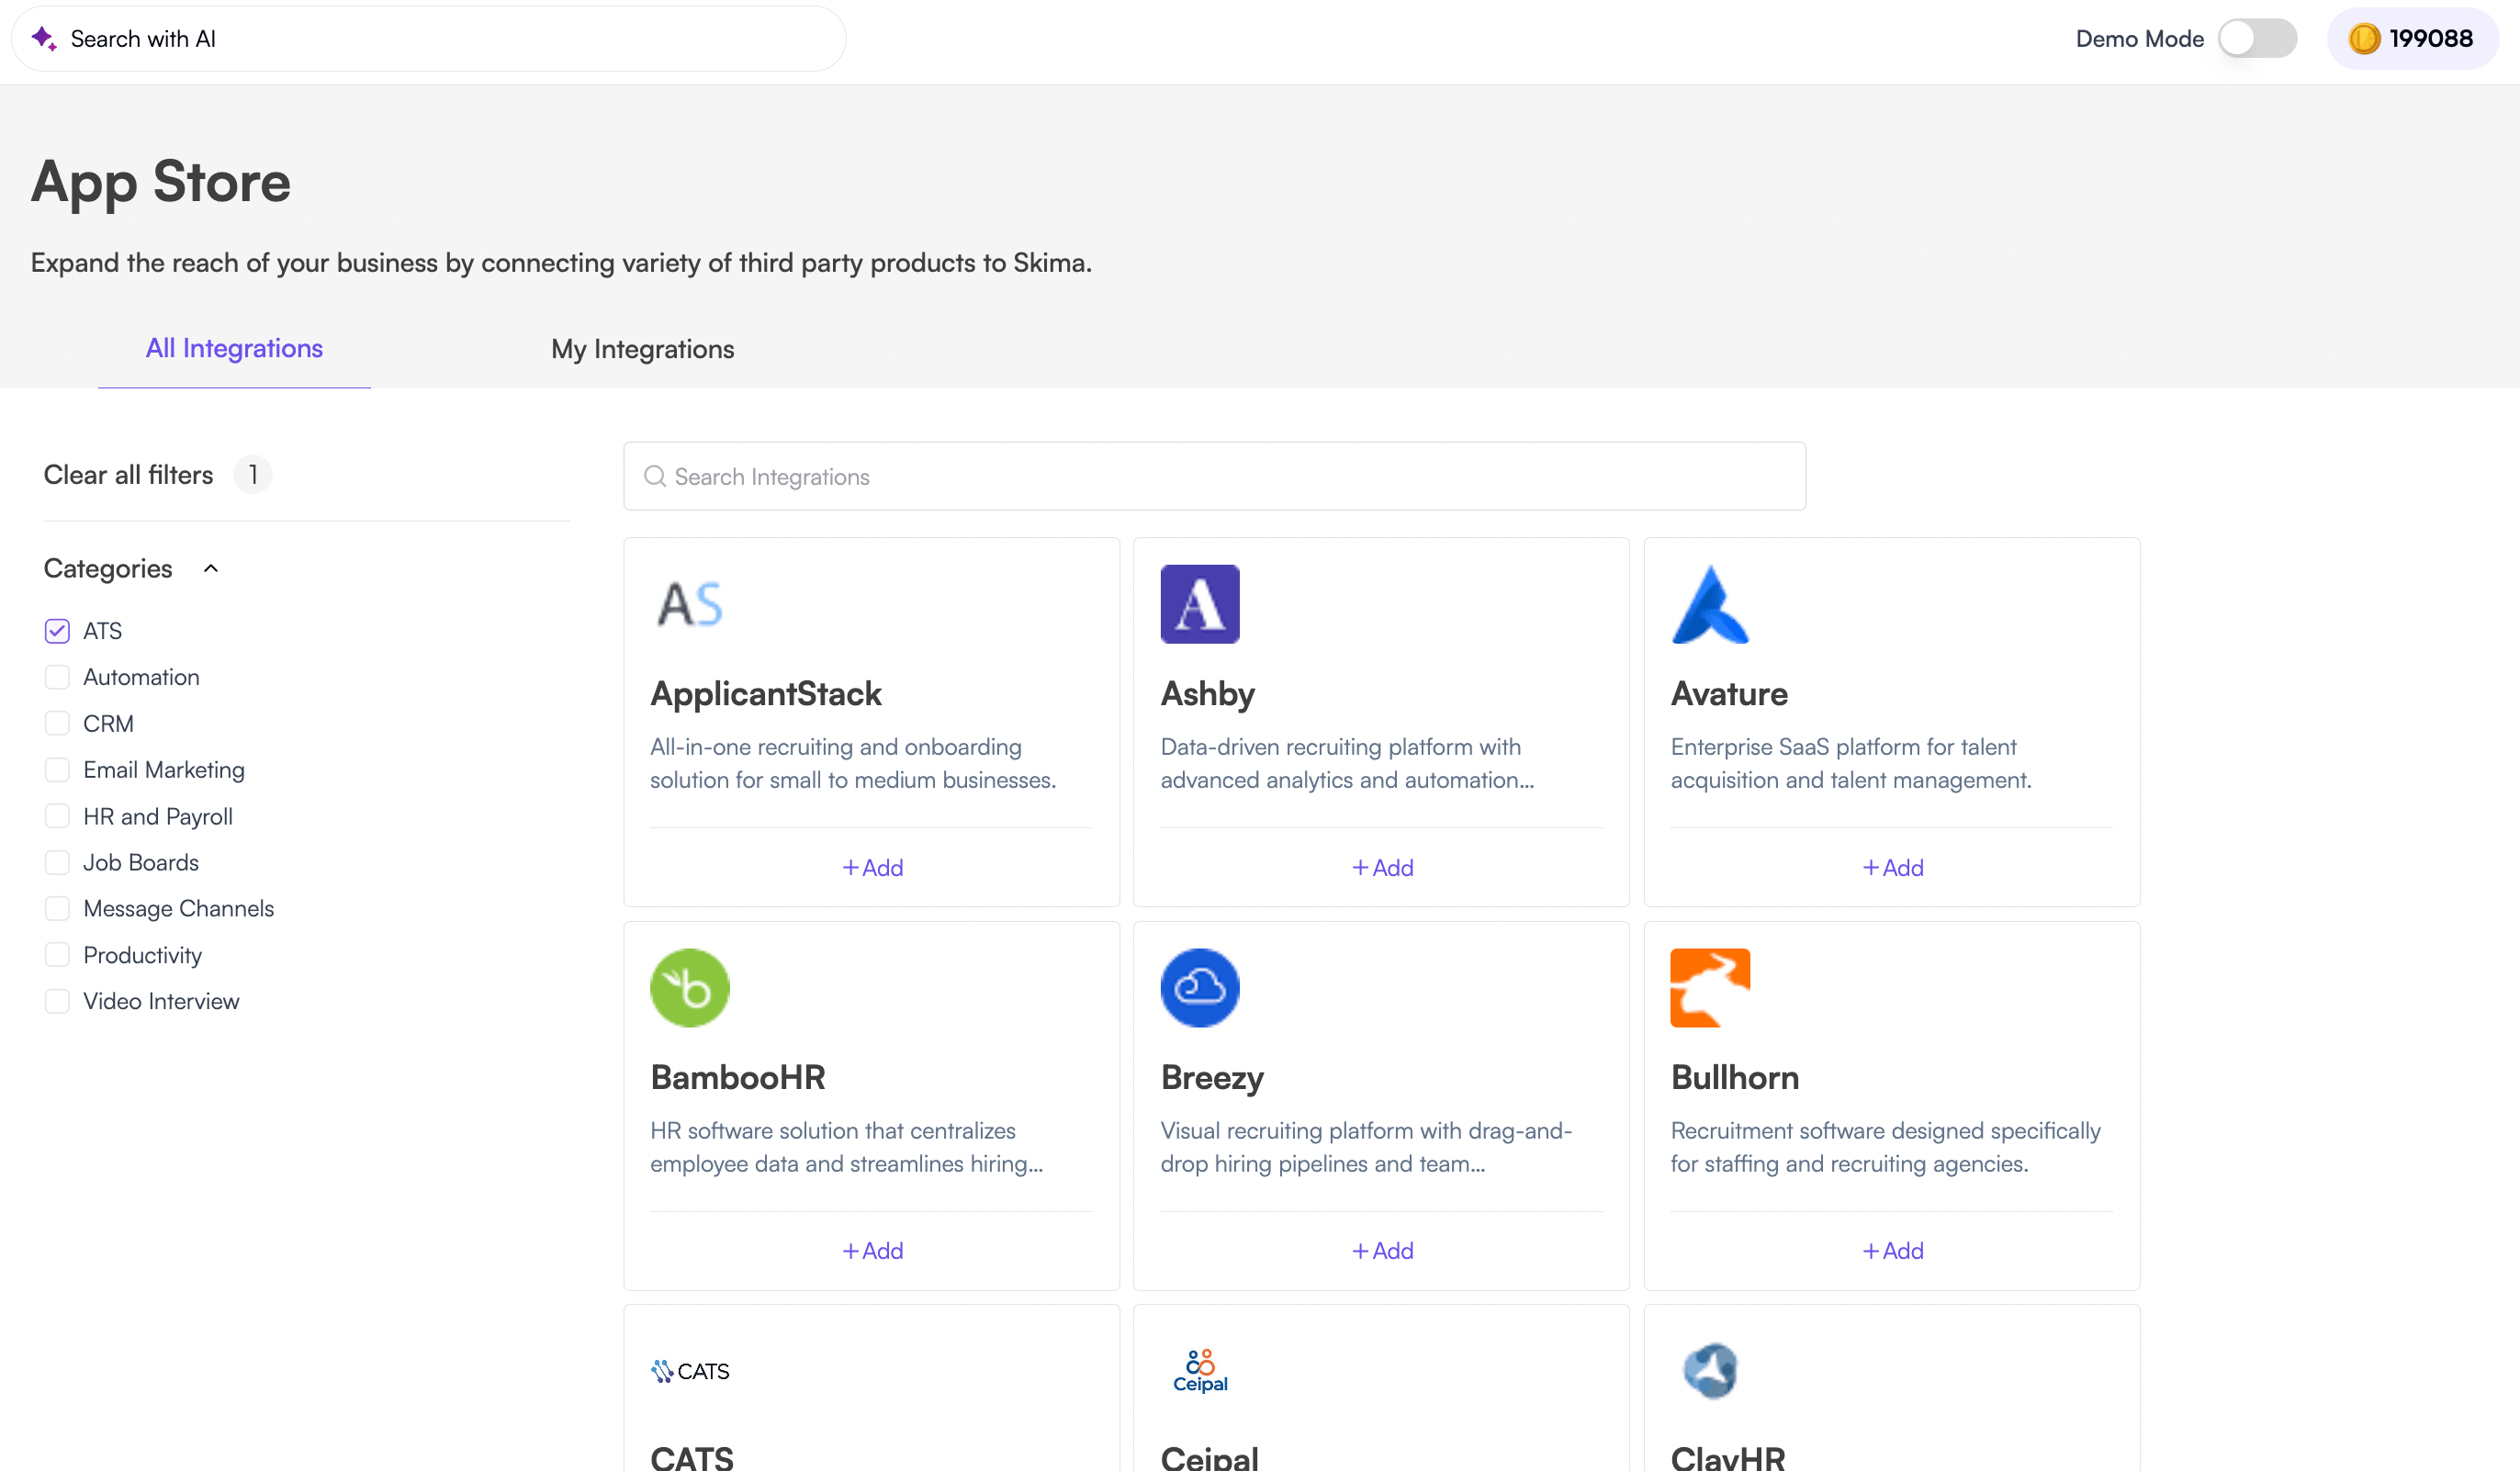Click the Ceipal app icon

click(1200, 1369)
